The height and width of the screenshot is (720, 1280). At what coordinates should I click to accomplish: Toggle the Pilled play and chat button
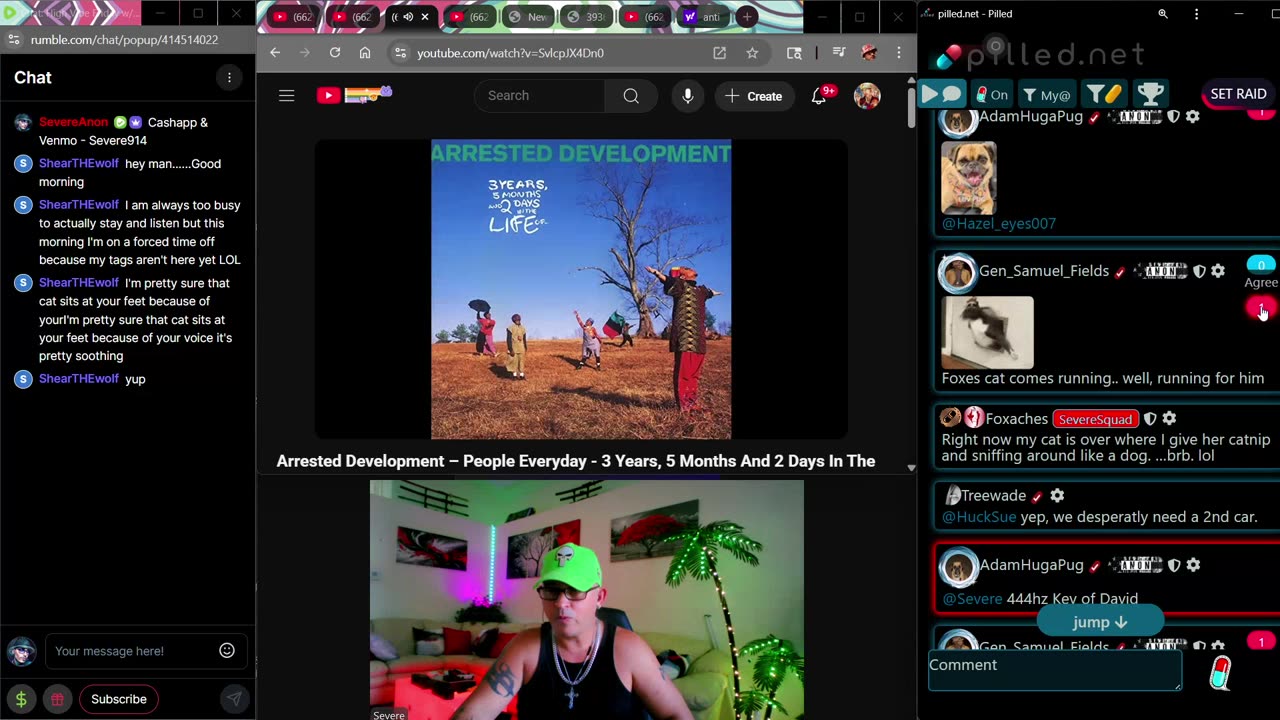tap(941, 94)
